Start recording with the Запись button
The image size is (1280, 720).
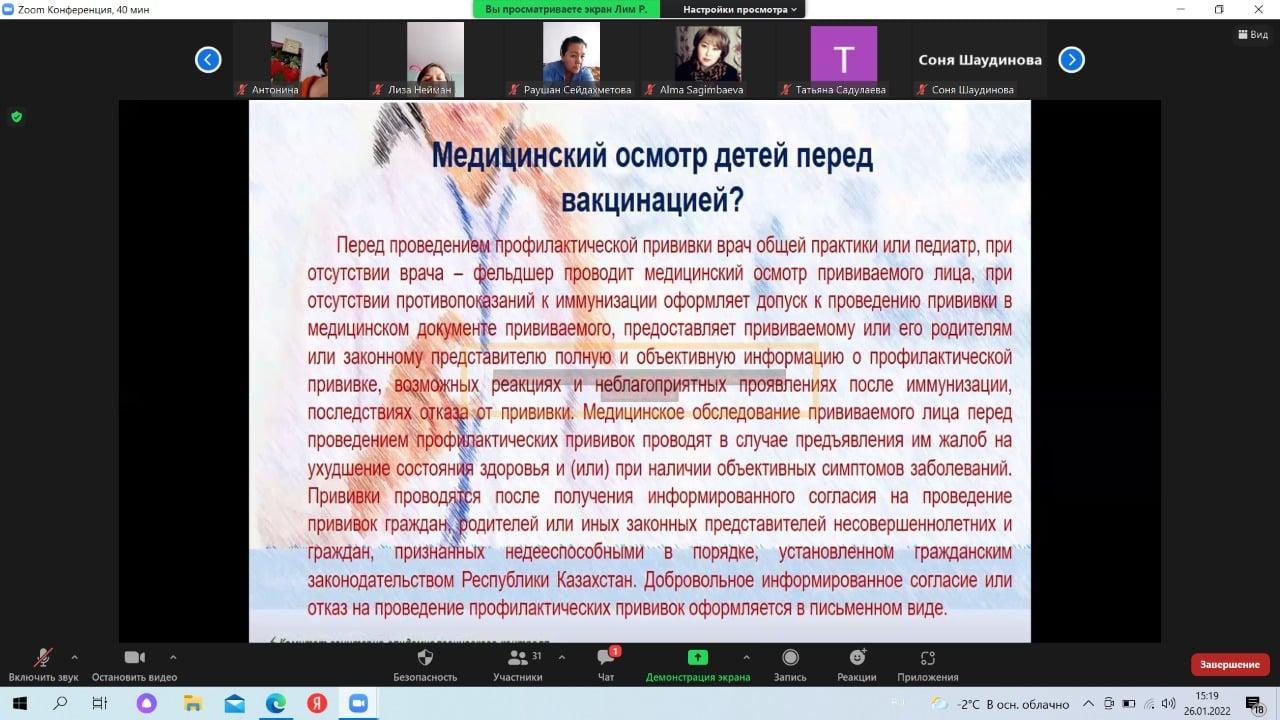(x=790, y=658)
